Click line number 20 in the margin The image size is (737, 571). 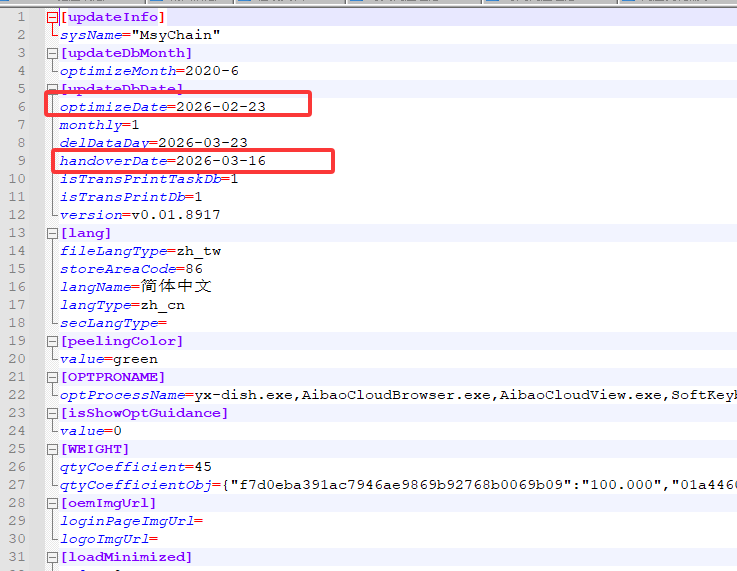(x=20, y=359)
